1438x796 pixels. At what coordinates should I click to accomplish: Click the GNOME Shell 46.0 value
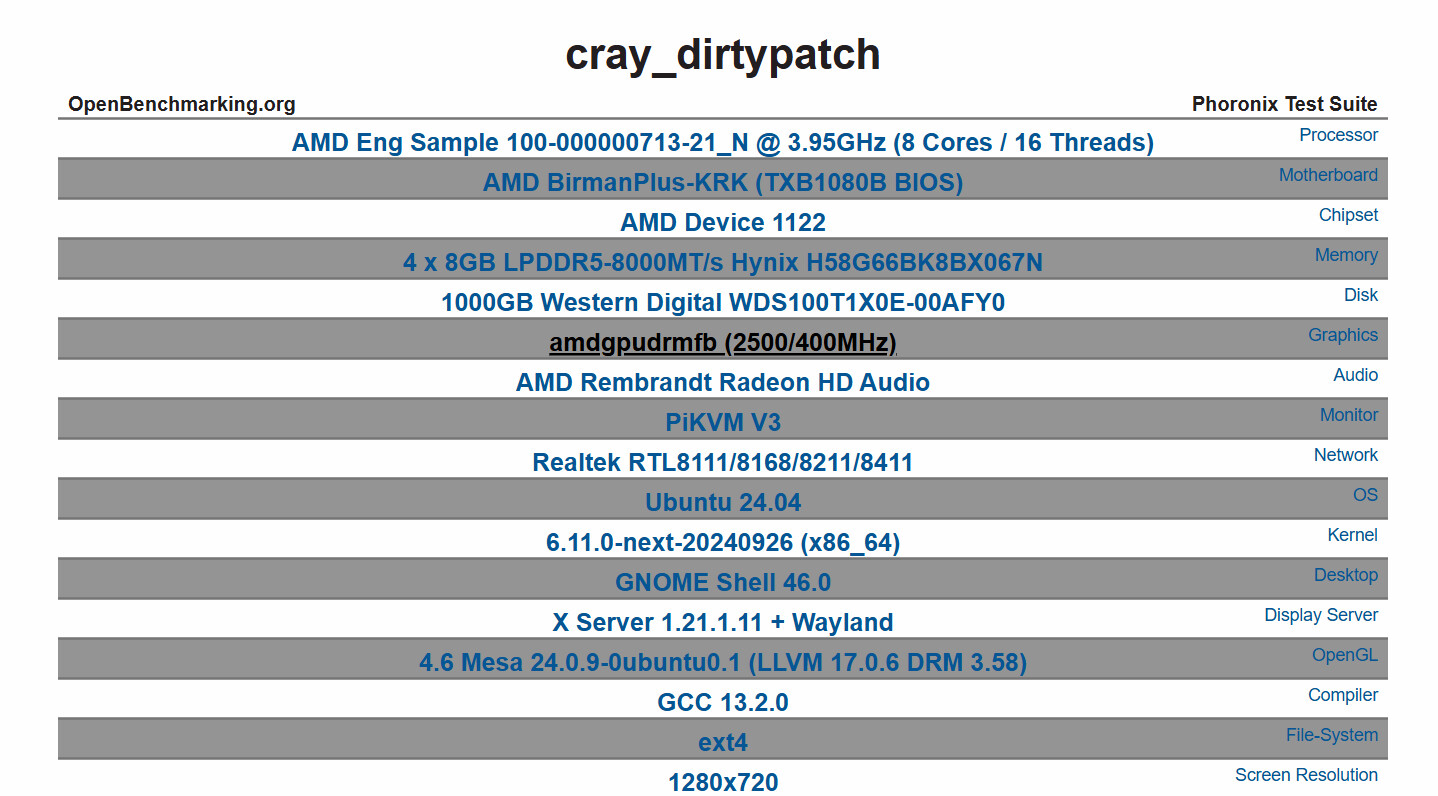[x=723, y=583]
